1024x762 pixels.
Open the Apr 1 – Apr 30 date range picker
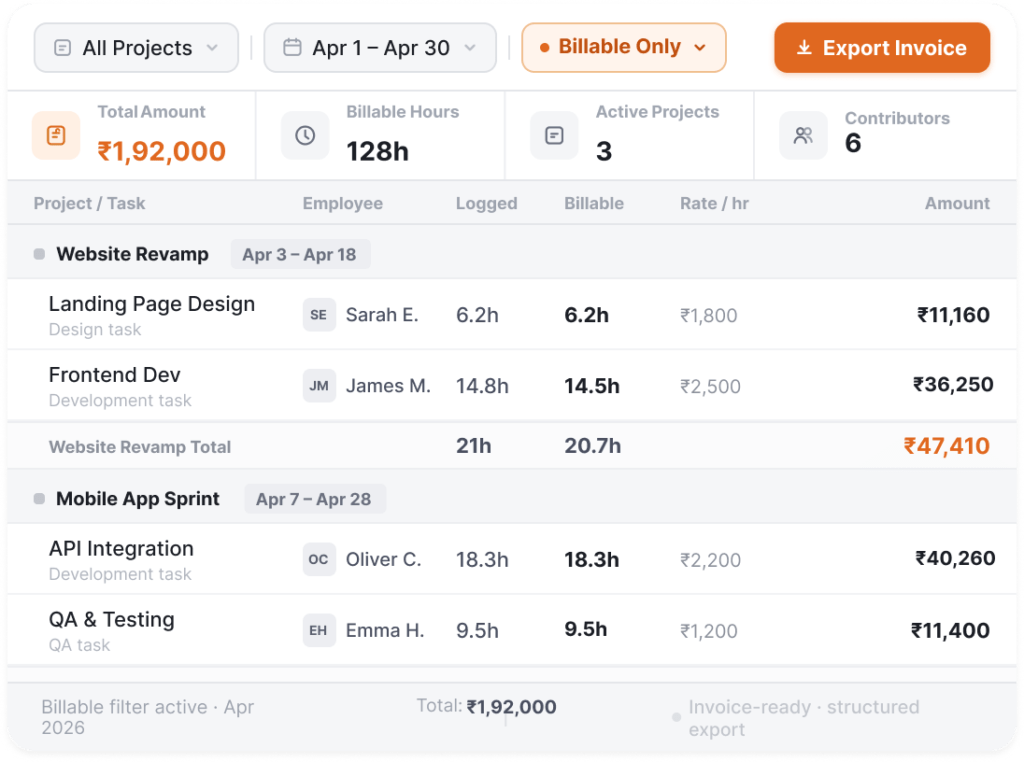click(x=380, y=48)
